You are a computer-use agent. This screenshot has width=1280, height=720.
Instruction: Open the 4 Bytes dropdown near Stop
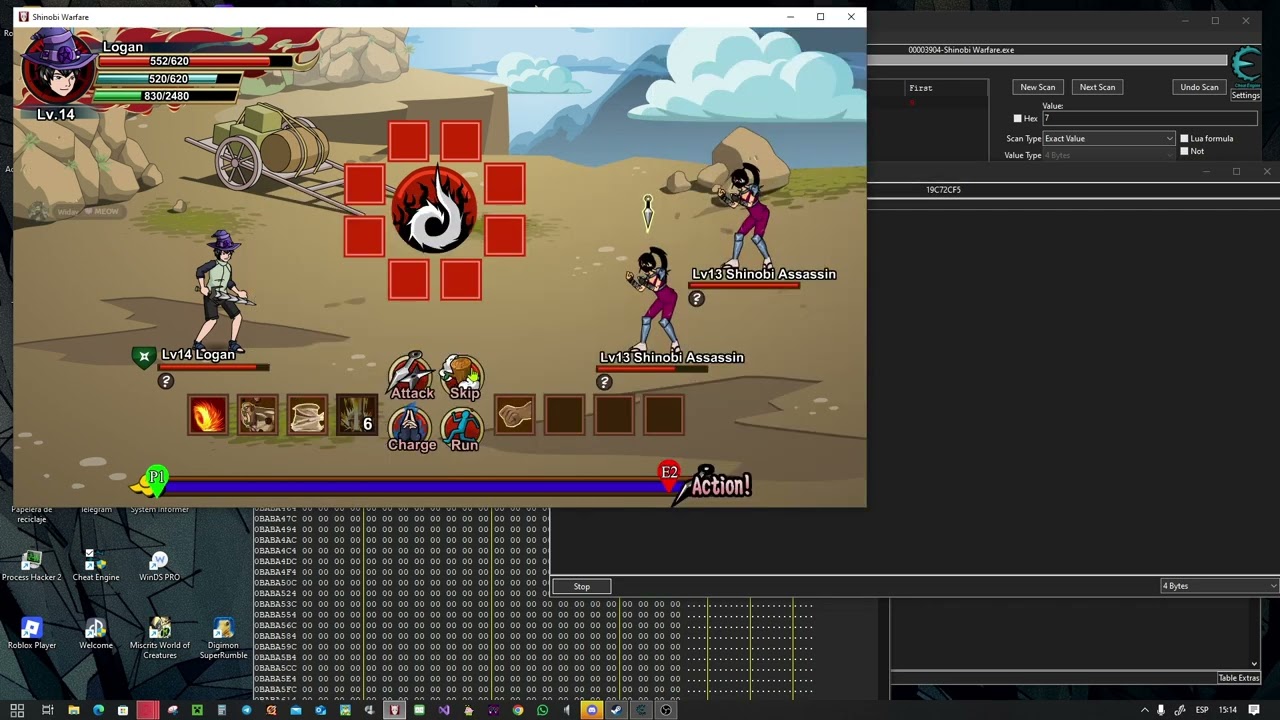click(1220, 586)
